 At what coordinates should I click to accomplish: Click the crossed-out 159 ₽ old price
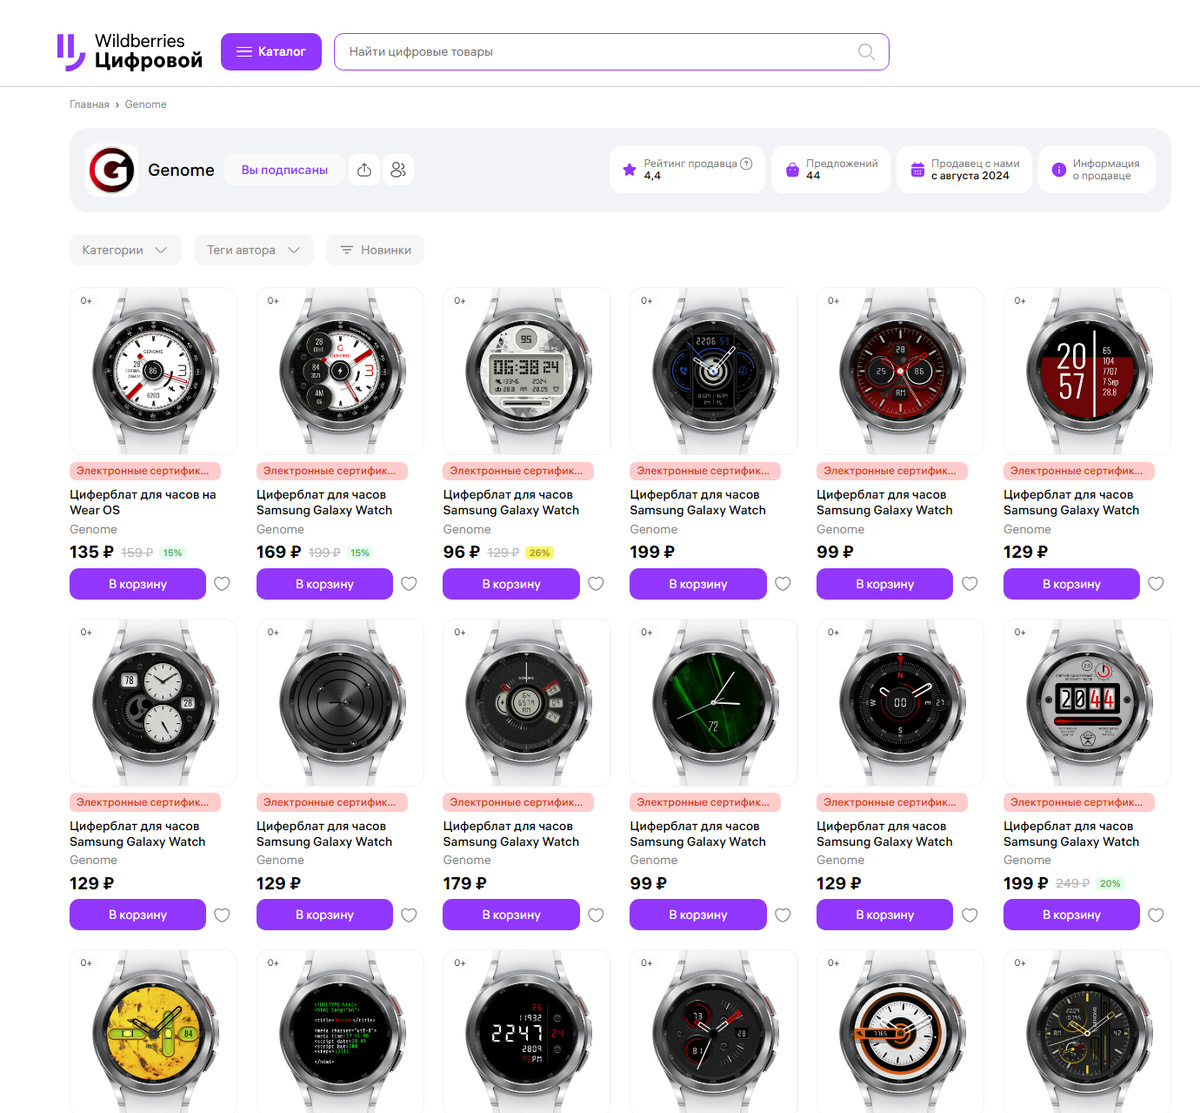tap(138, 552)
